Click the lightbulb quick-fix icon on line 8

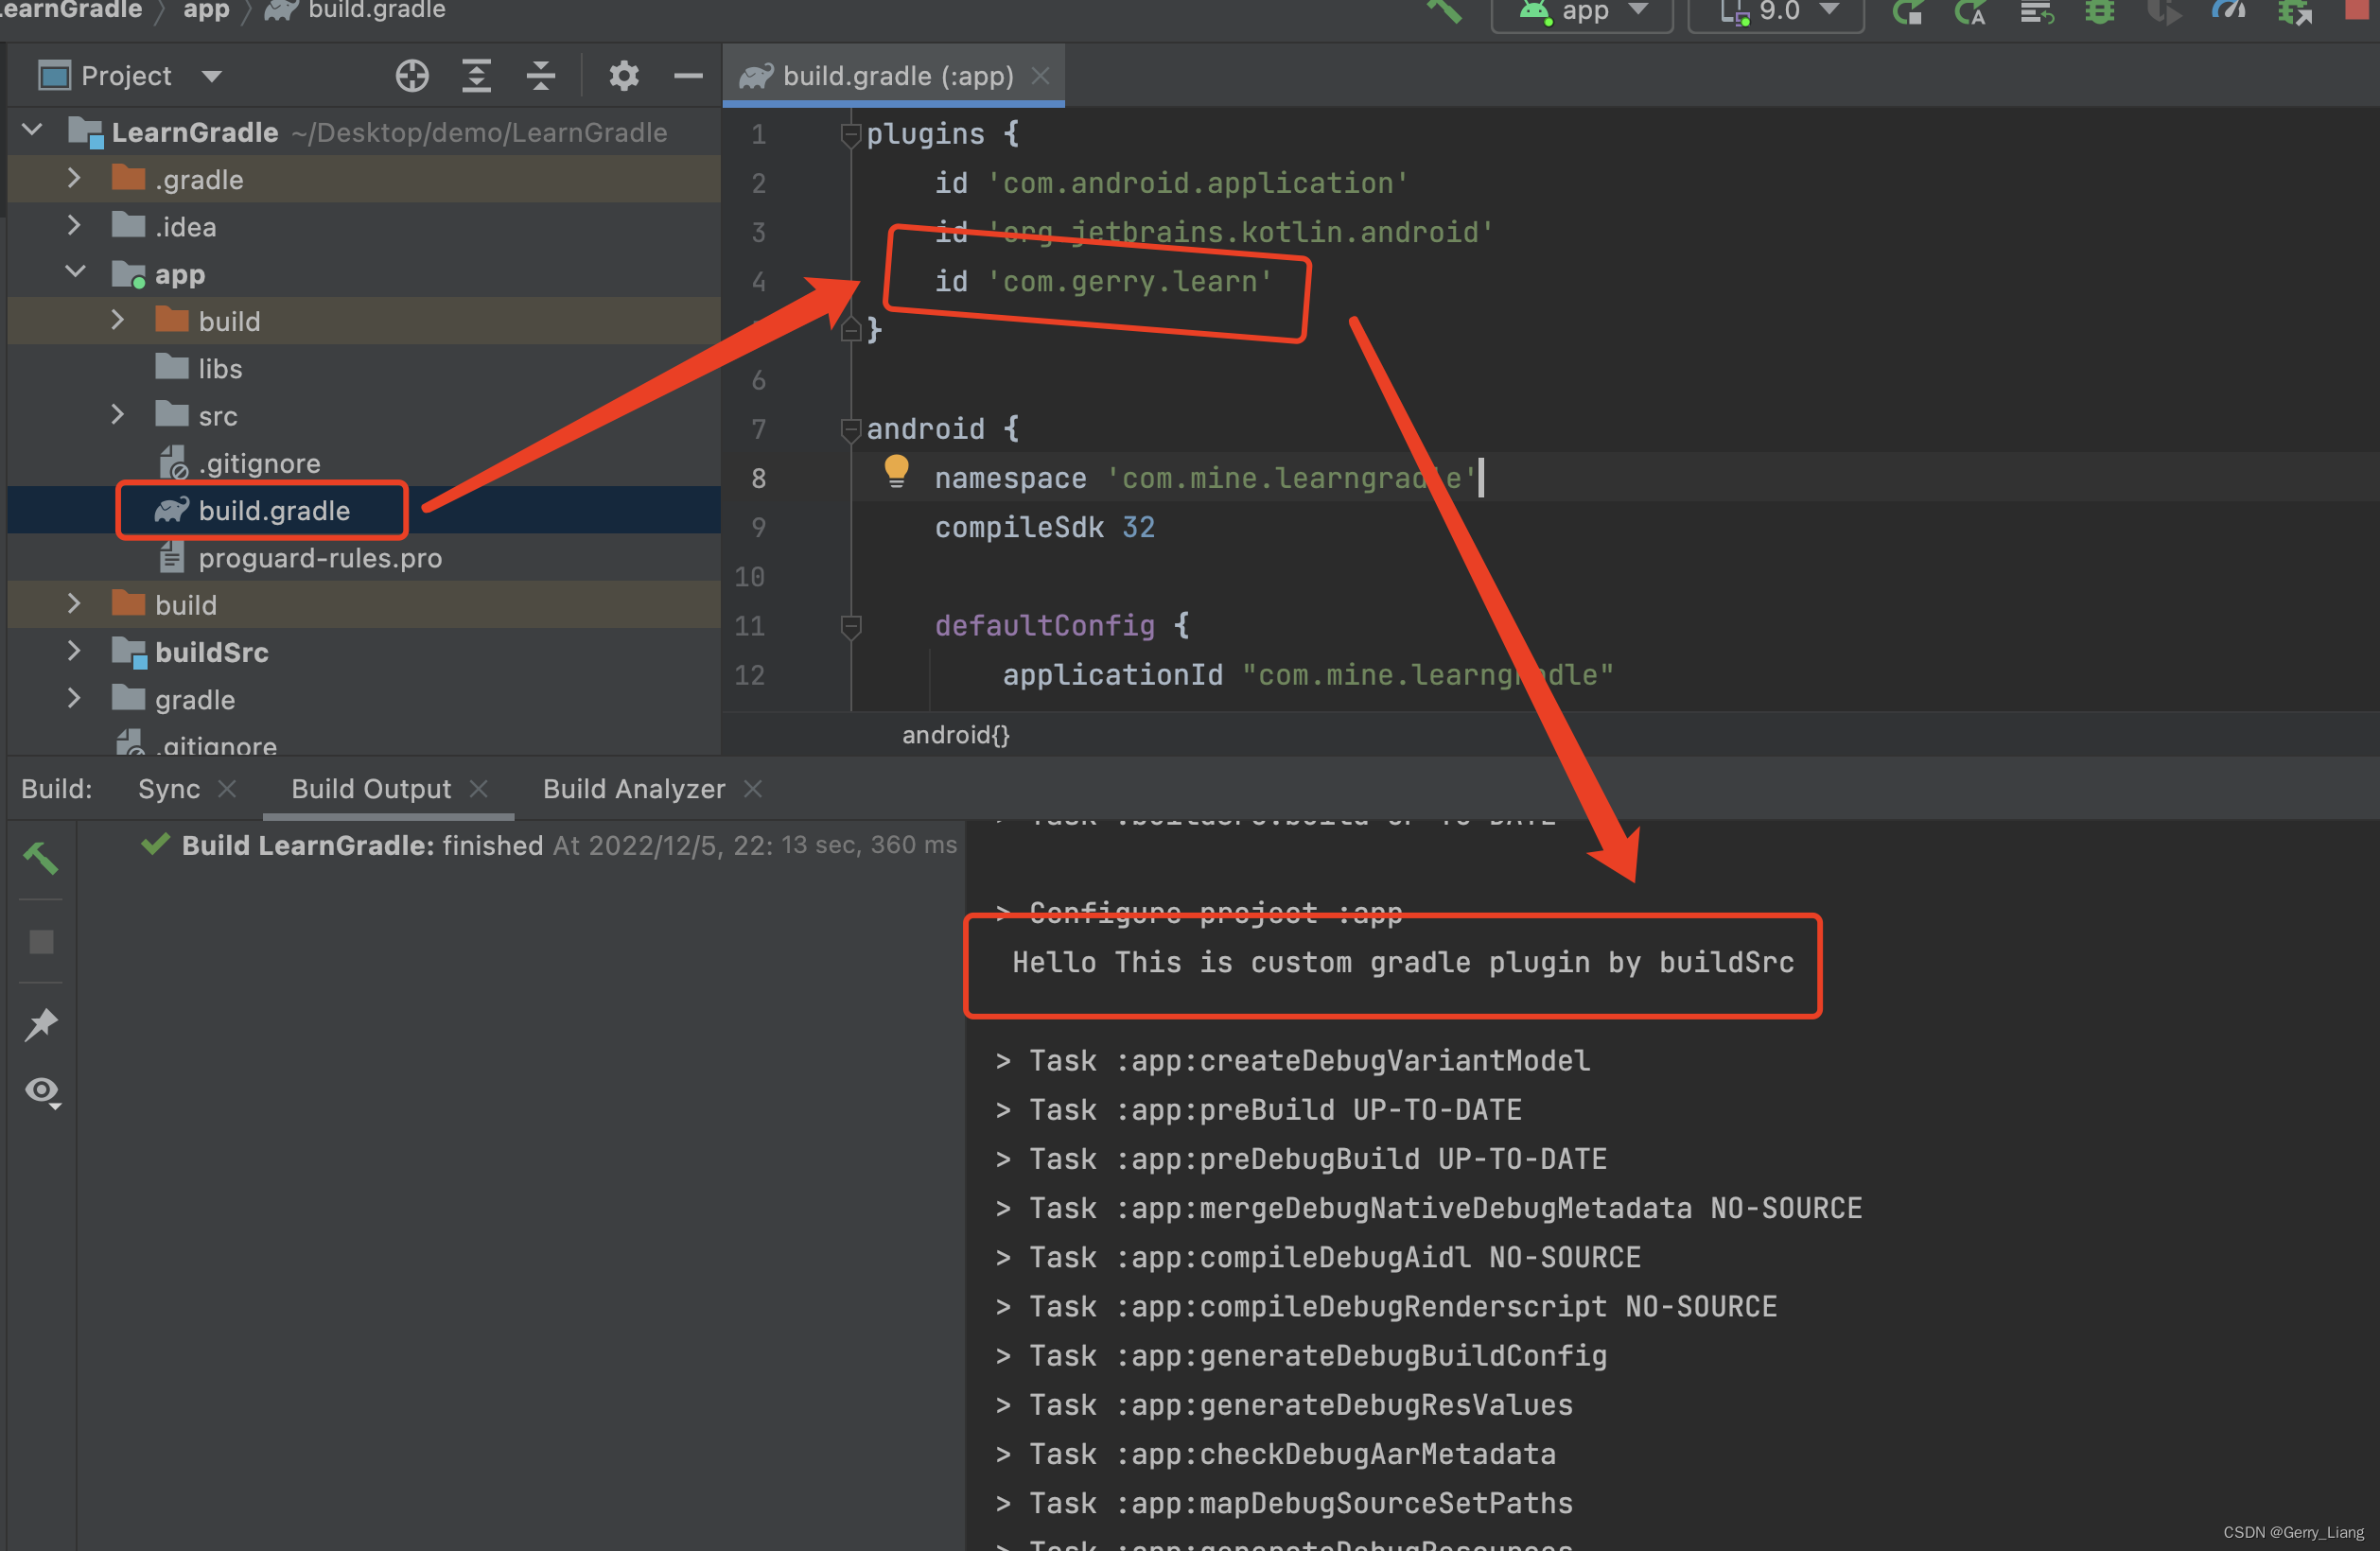(x=896, y=470)
